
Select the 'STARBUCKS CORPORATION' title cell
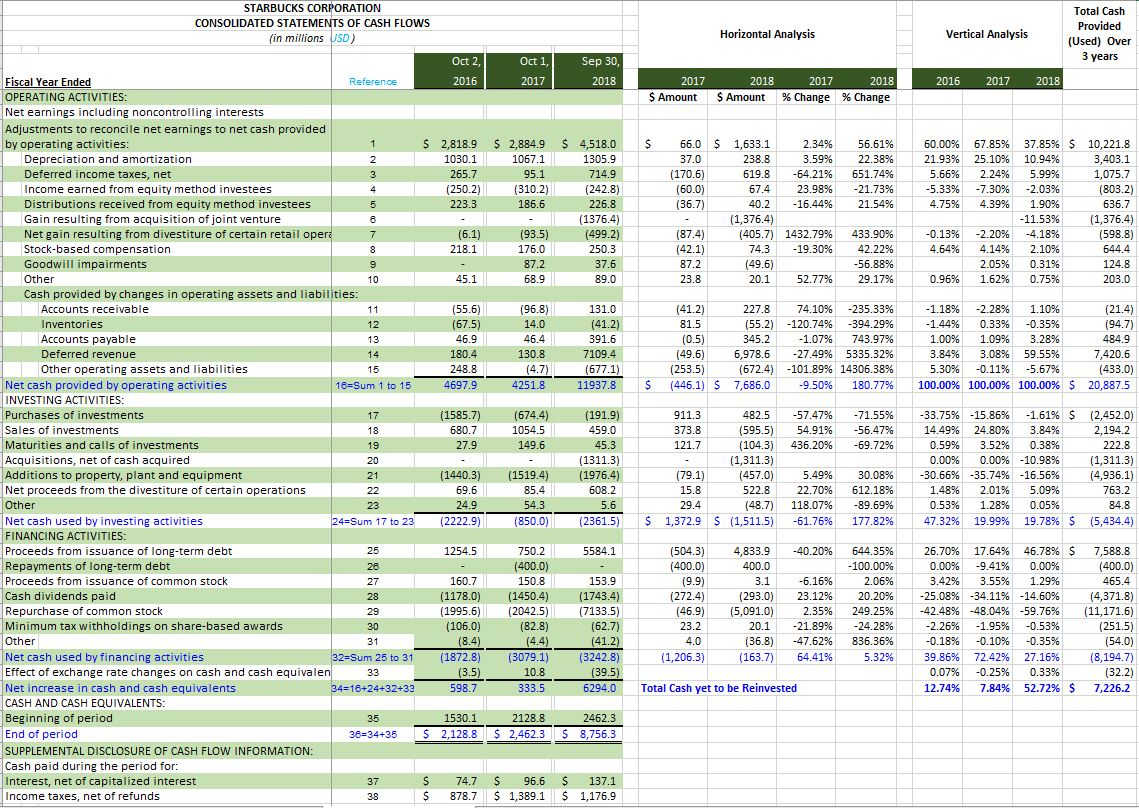[312, 8]
